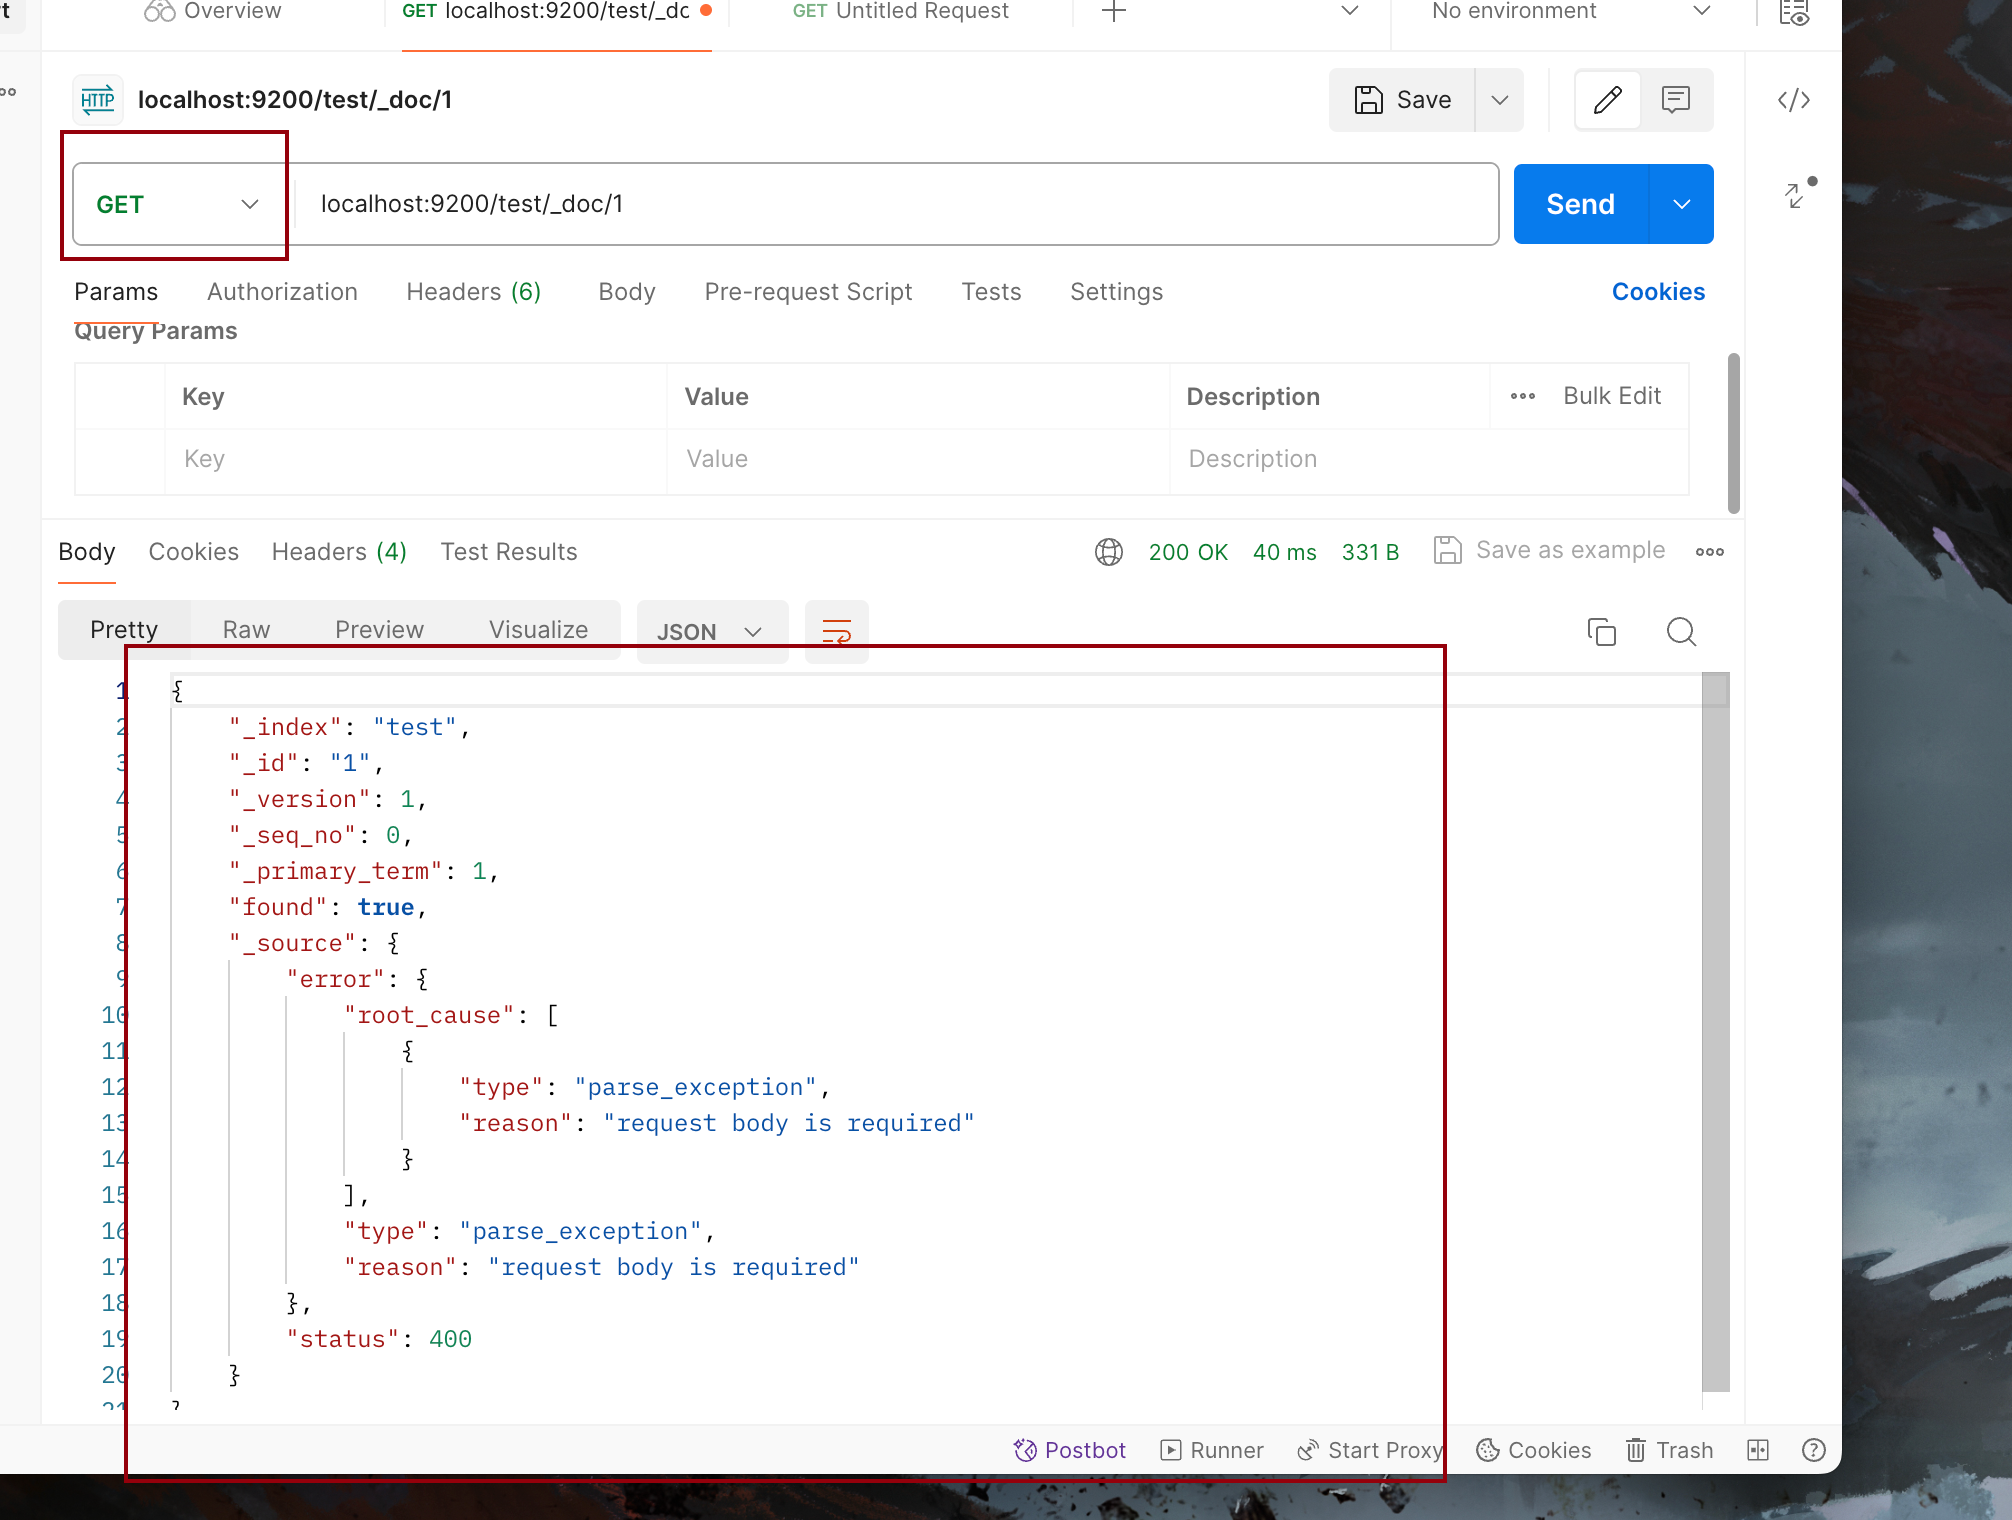
Task: Click the request pane vertical scrollbar
Action: point(1734,433)
